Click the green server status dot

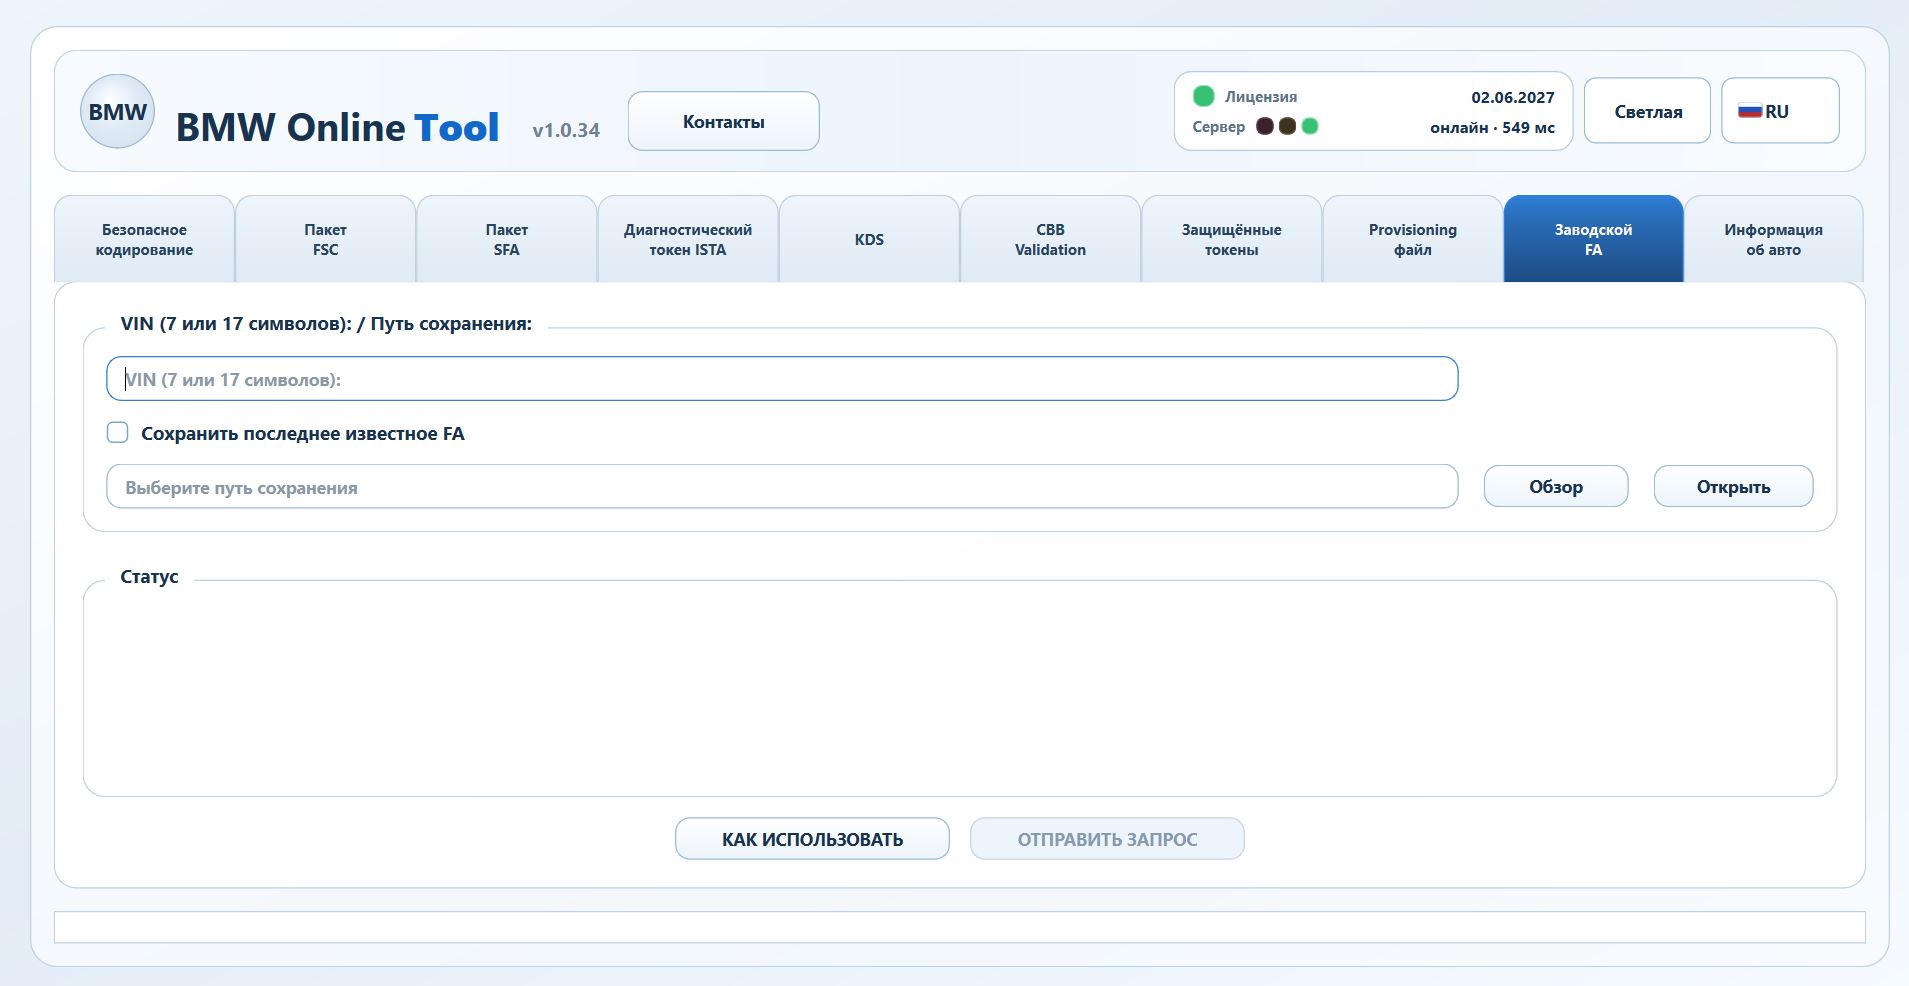click(1310, 126)
